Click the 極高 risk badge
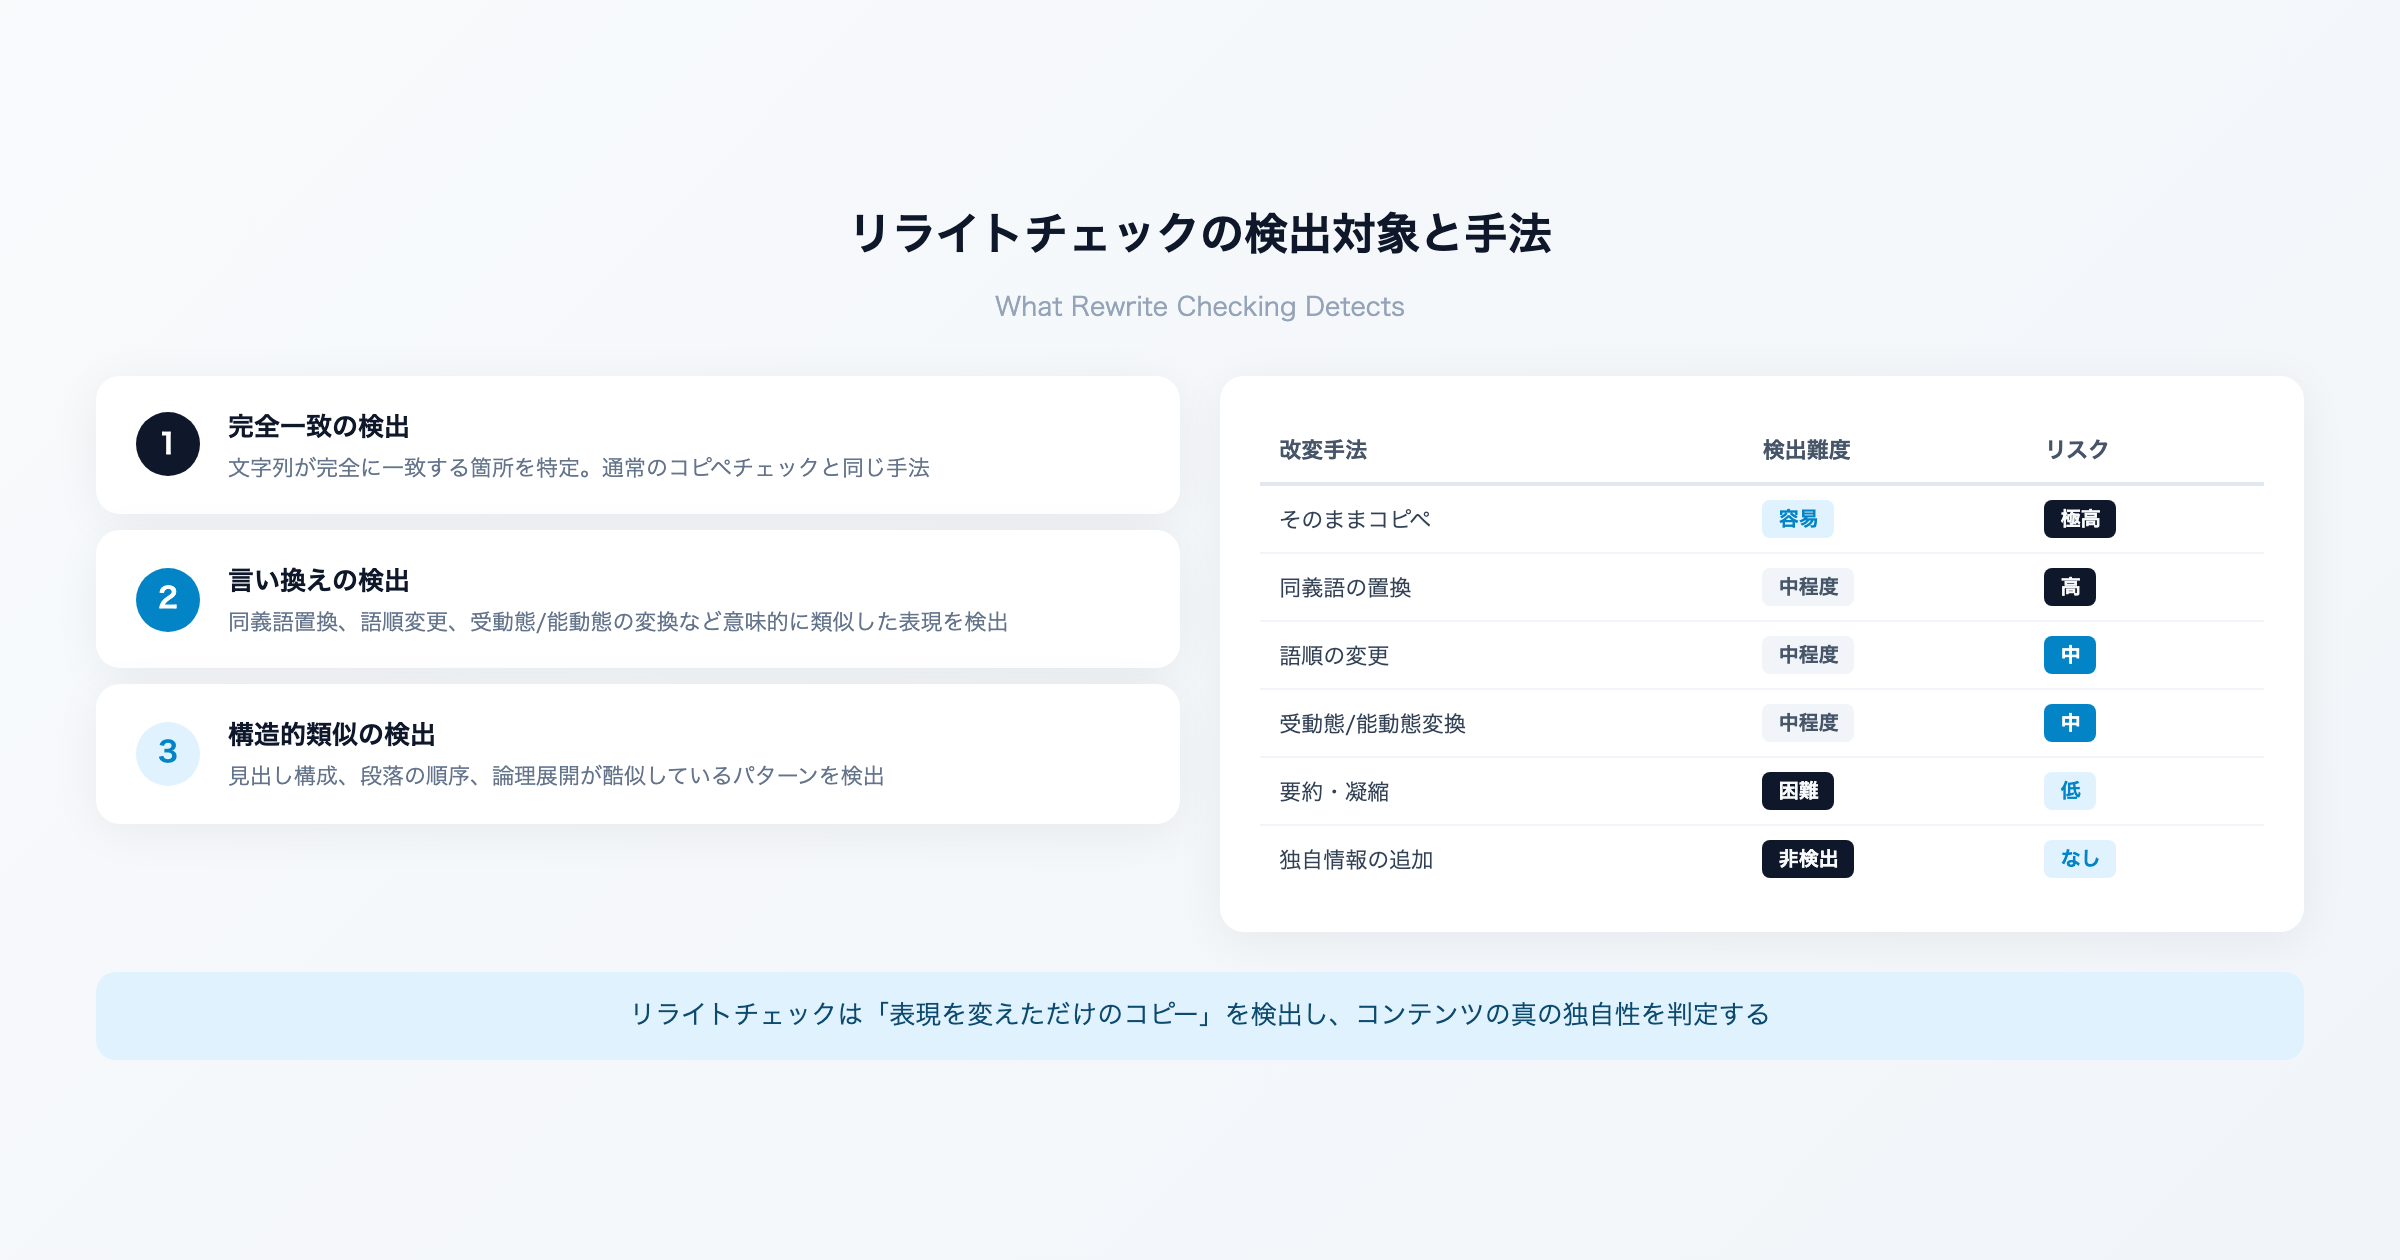This screenshot has width=2400, height=1260. tap(2080, 519)
